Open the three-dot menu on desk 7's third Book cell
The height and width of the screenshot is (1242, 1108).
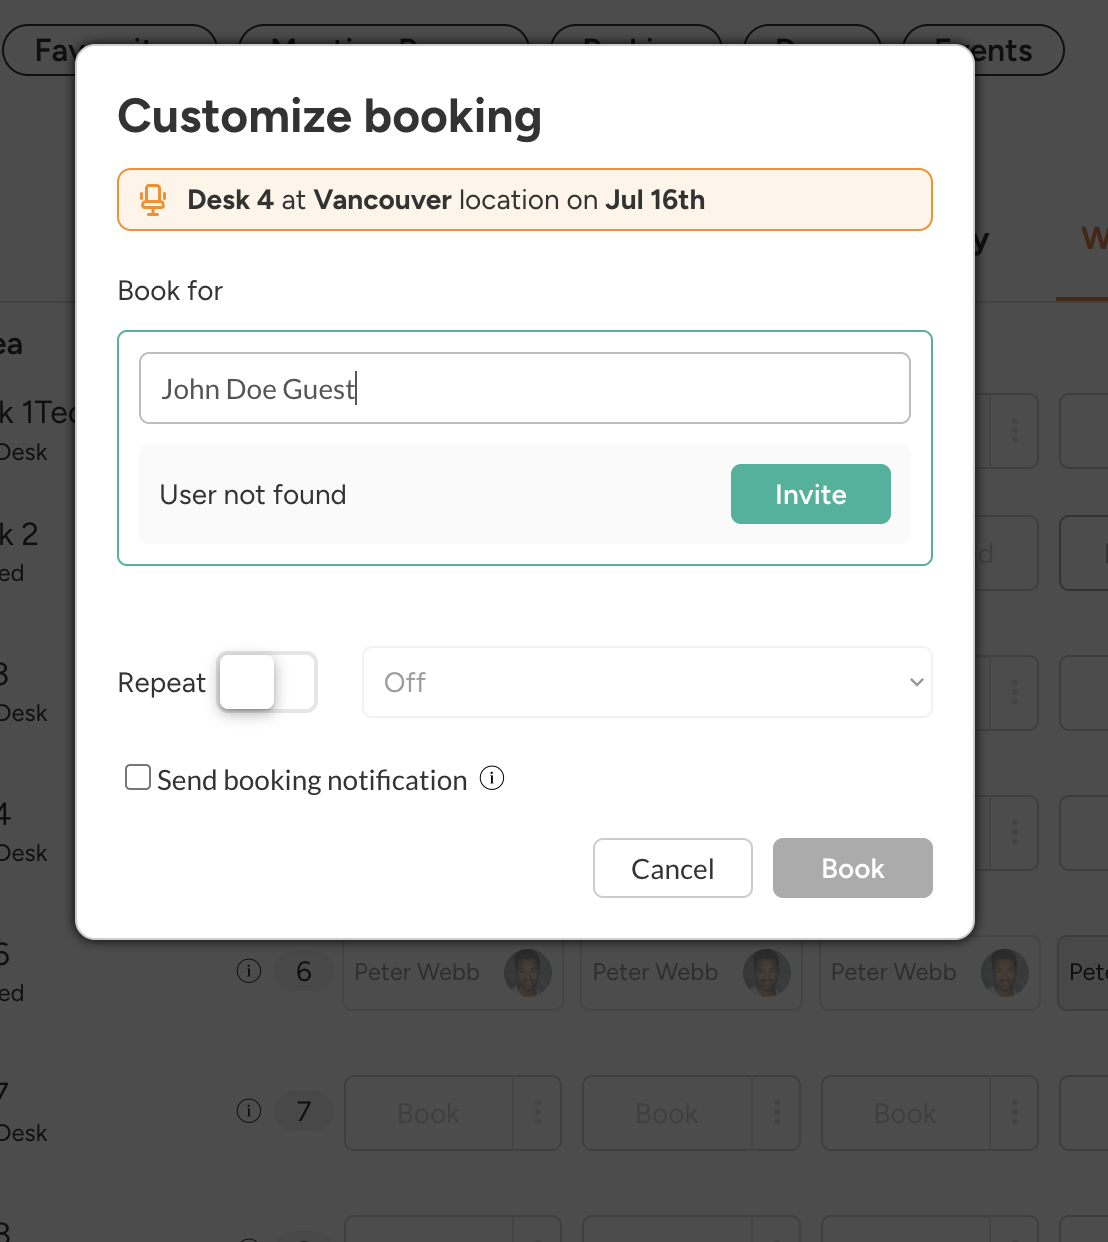point(1015,1113)
